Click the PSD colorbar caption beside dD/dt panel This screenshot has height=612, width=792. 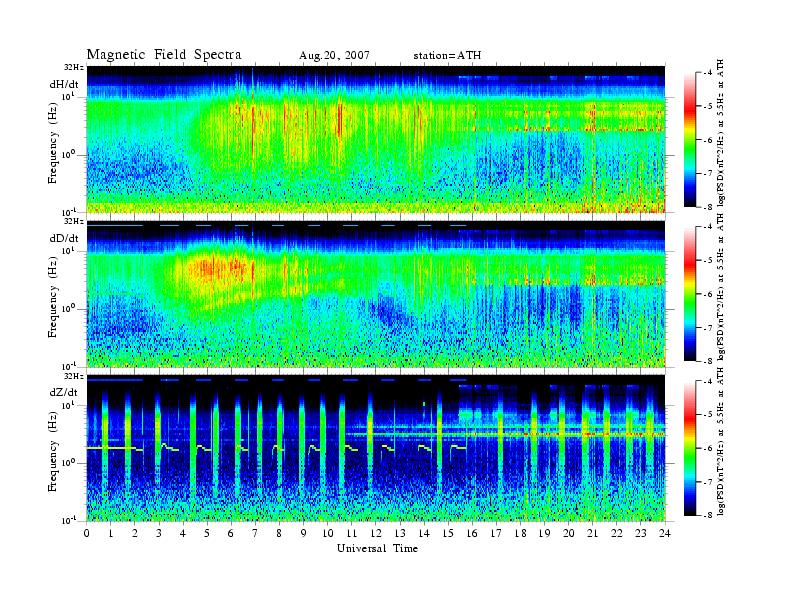click(720, 287)
